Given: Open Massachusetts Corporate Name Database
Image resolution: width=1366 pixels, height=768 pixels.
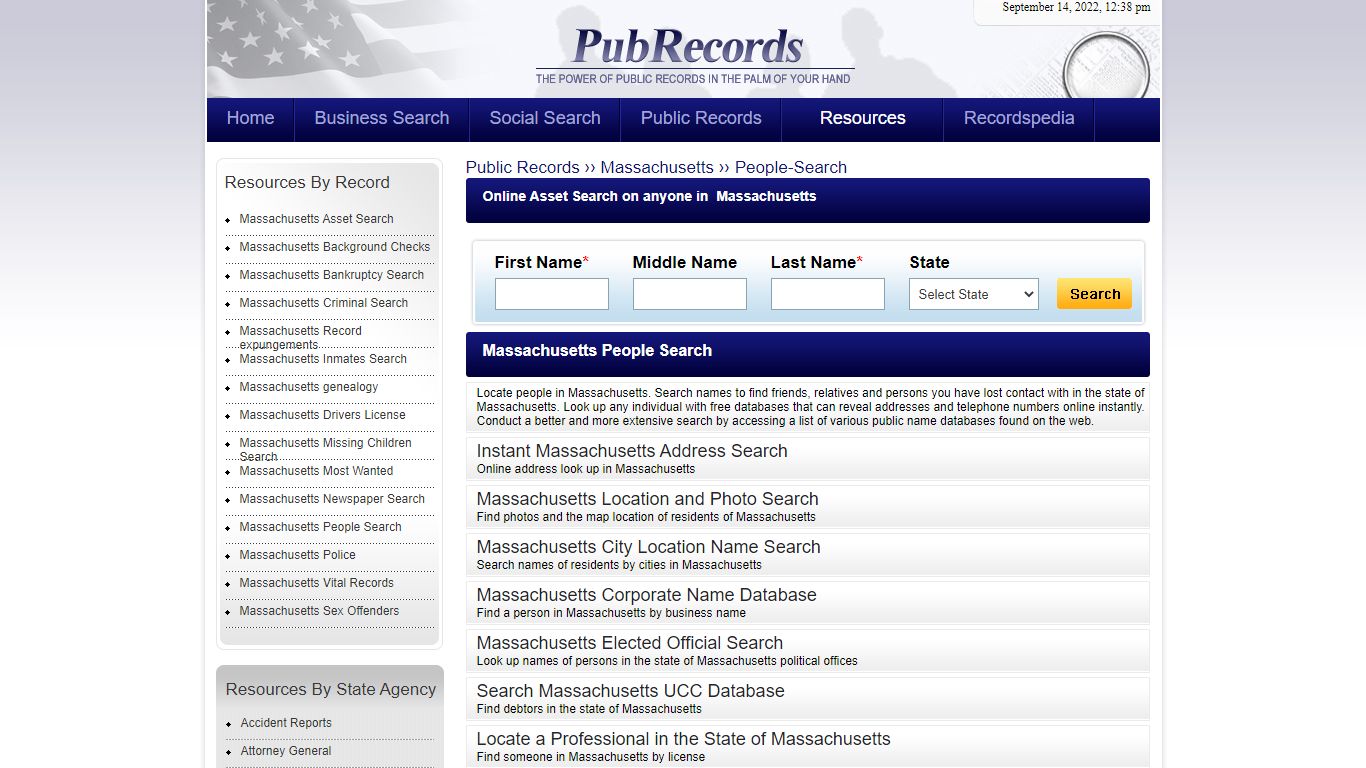Looking at the screenshot, I should click(x=647, y=595).
